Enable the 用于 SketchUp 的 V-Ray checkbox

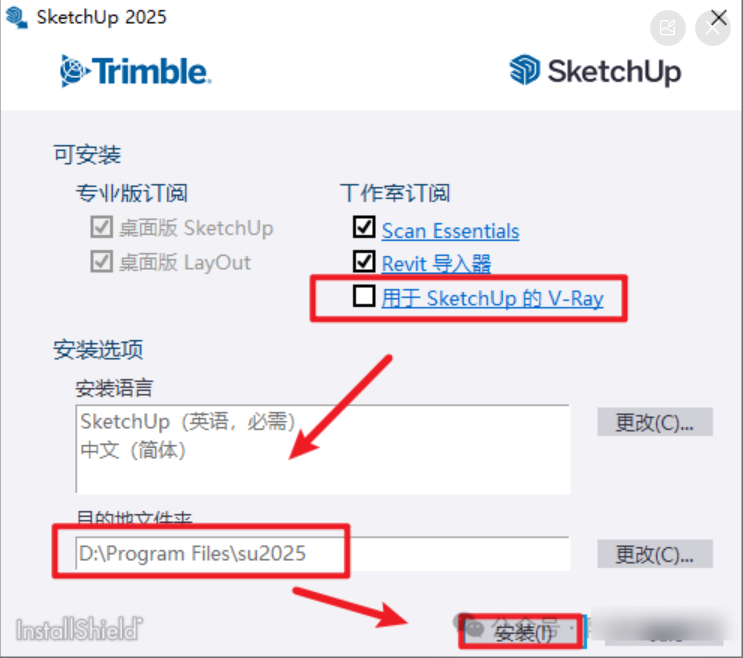tap(364, 296)
